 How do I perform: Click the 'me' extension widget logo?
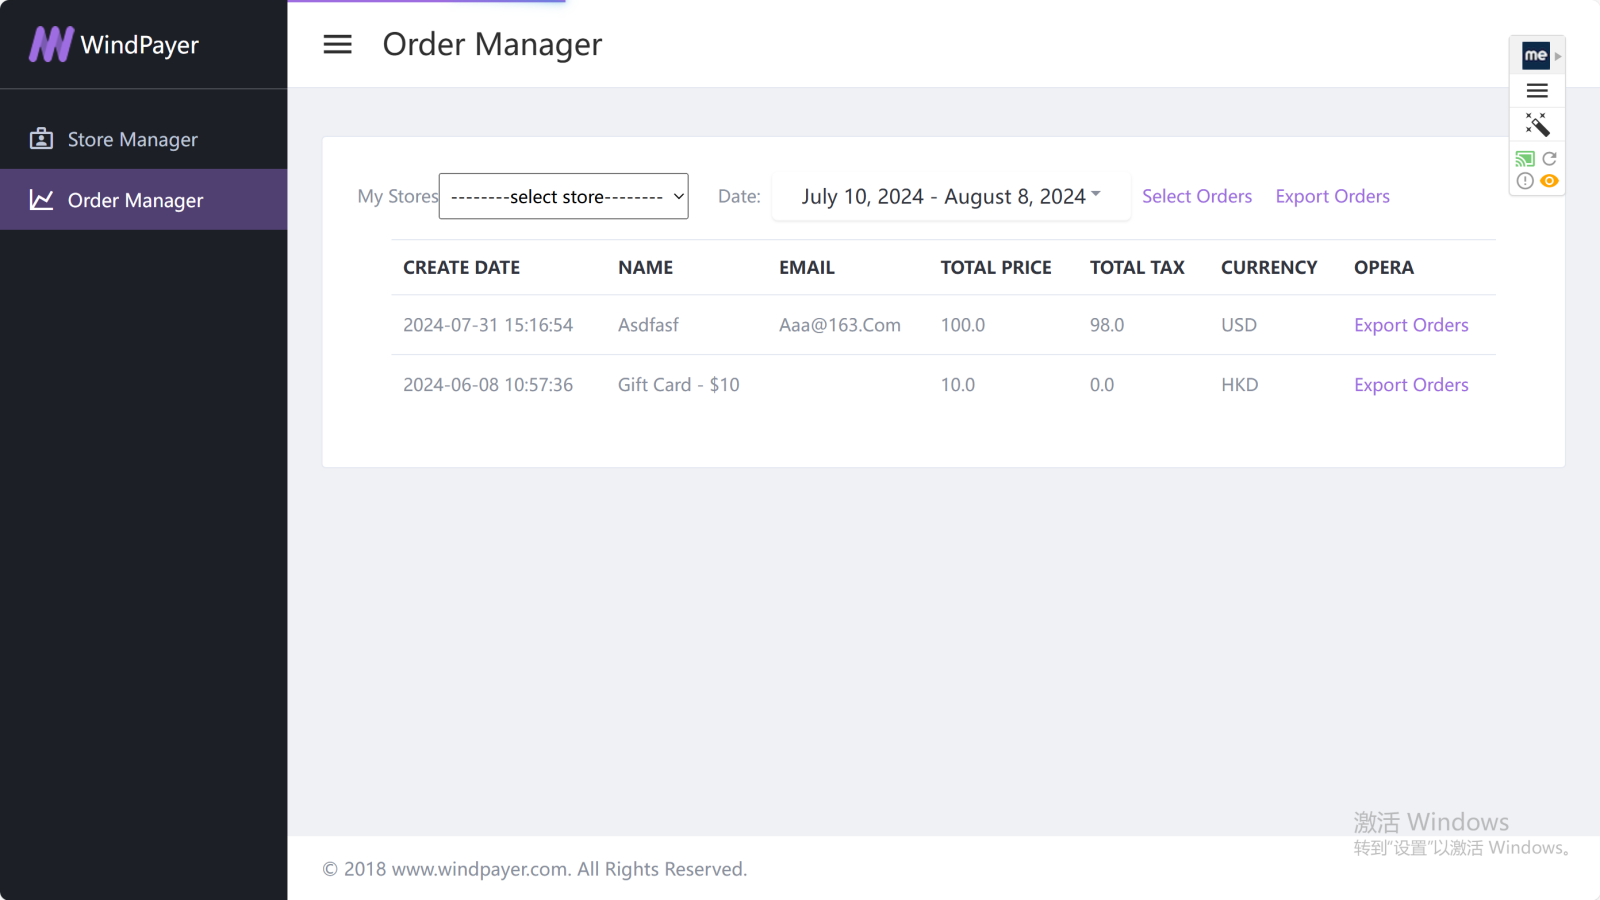tap(1535, 55)
